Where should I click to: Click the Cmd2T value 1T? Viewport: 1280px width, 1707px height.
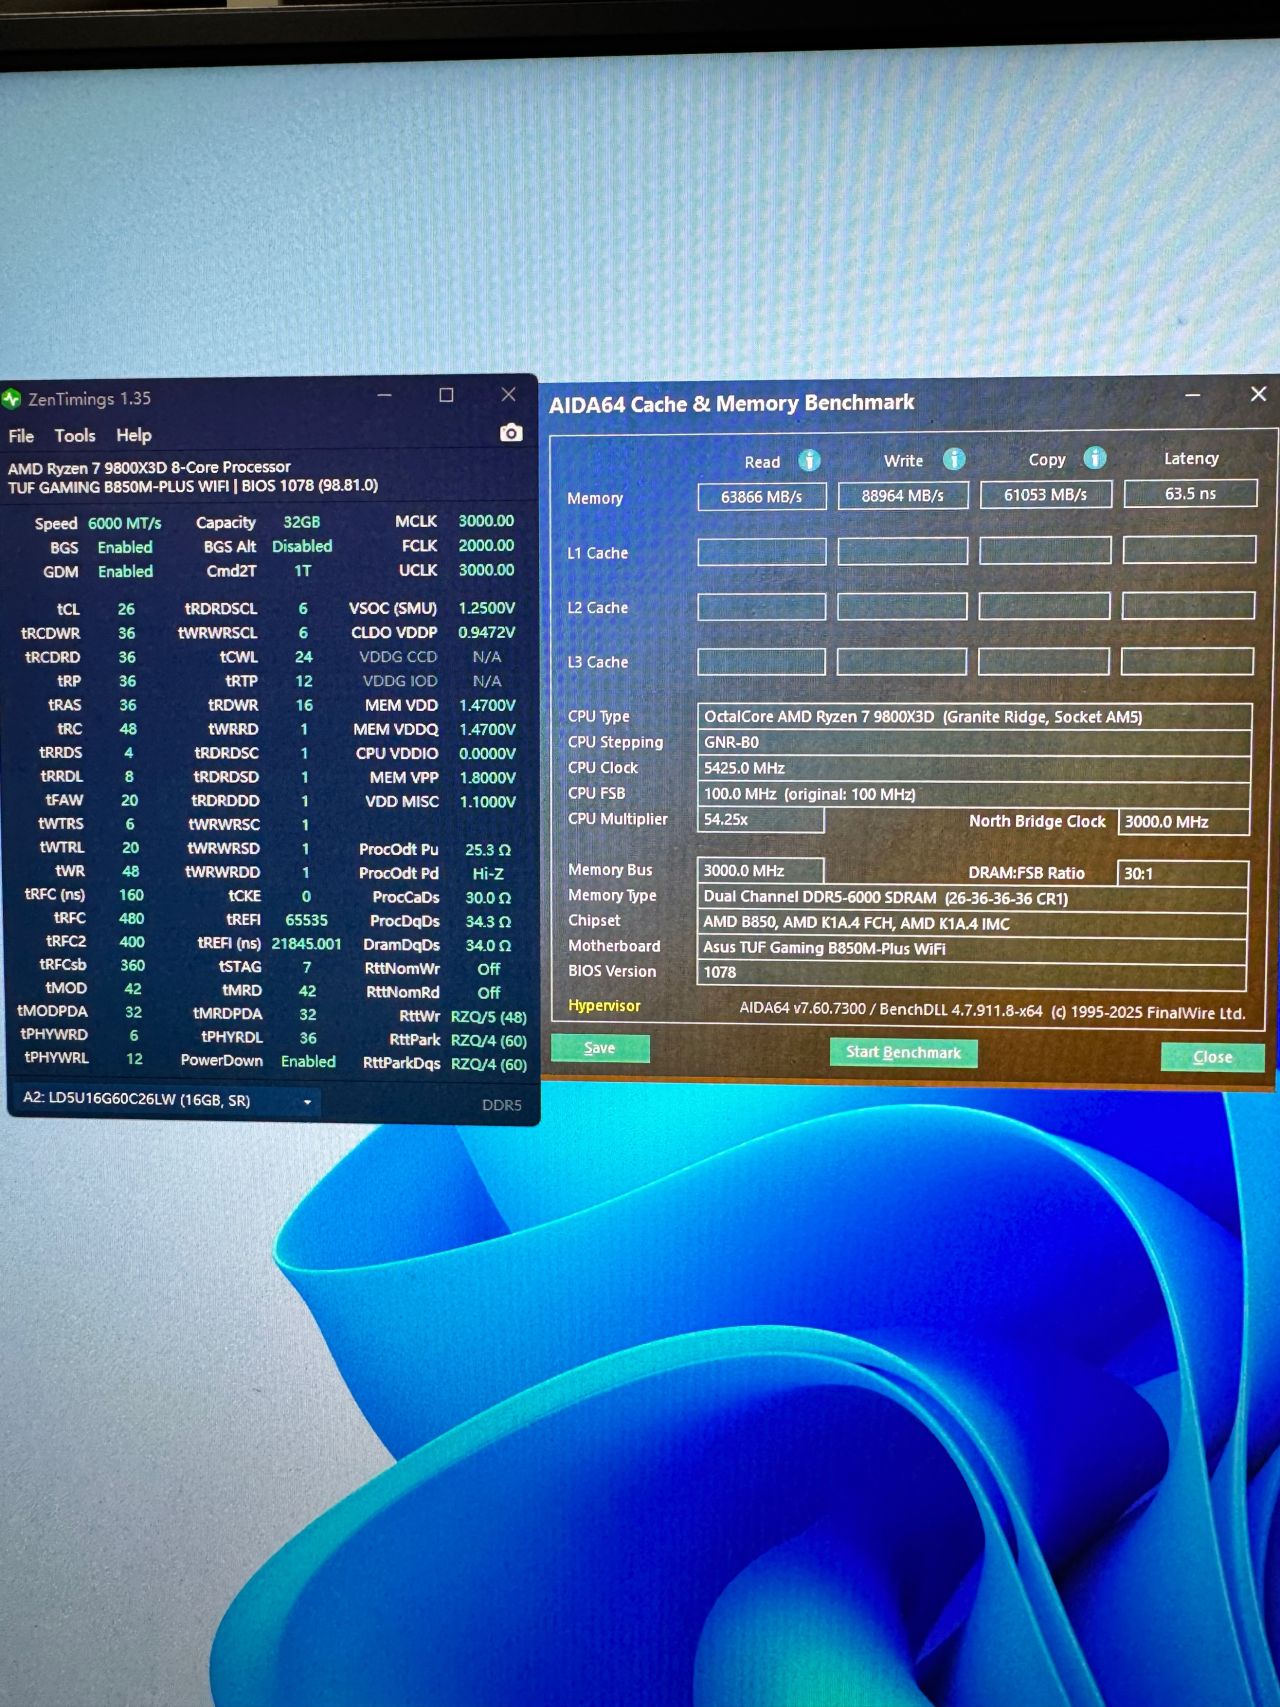point(302,571)
